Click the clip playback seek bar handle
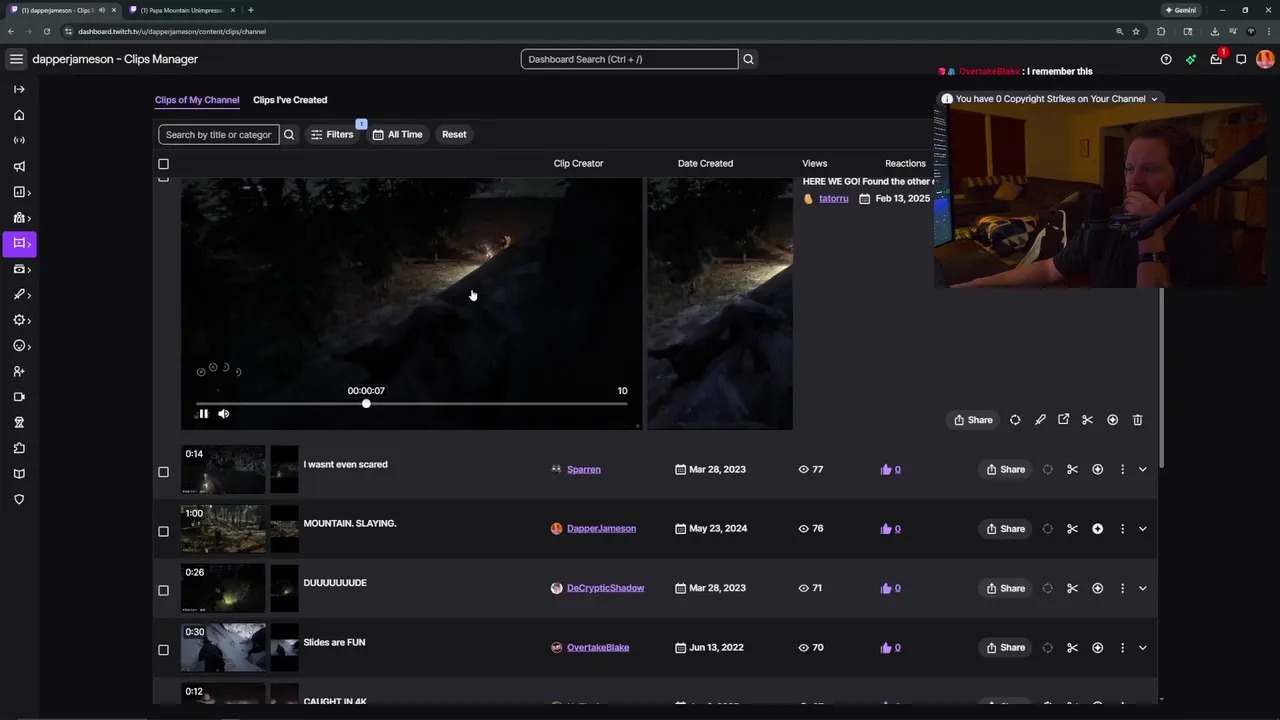Viewport: 1280px width, 720px height. coord(366,403)
